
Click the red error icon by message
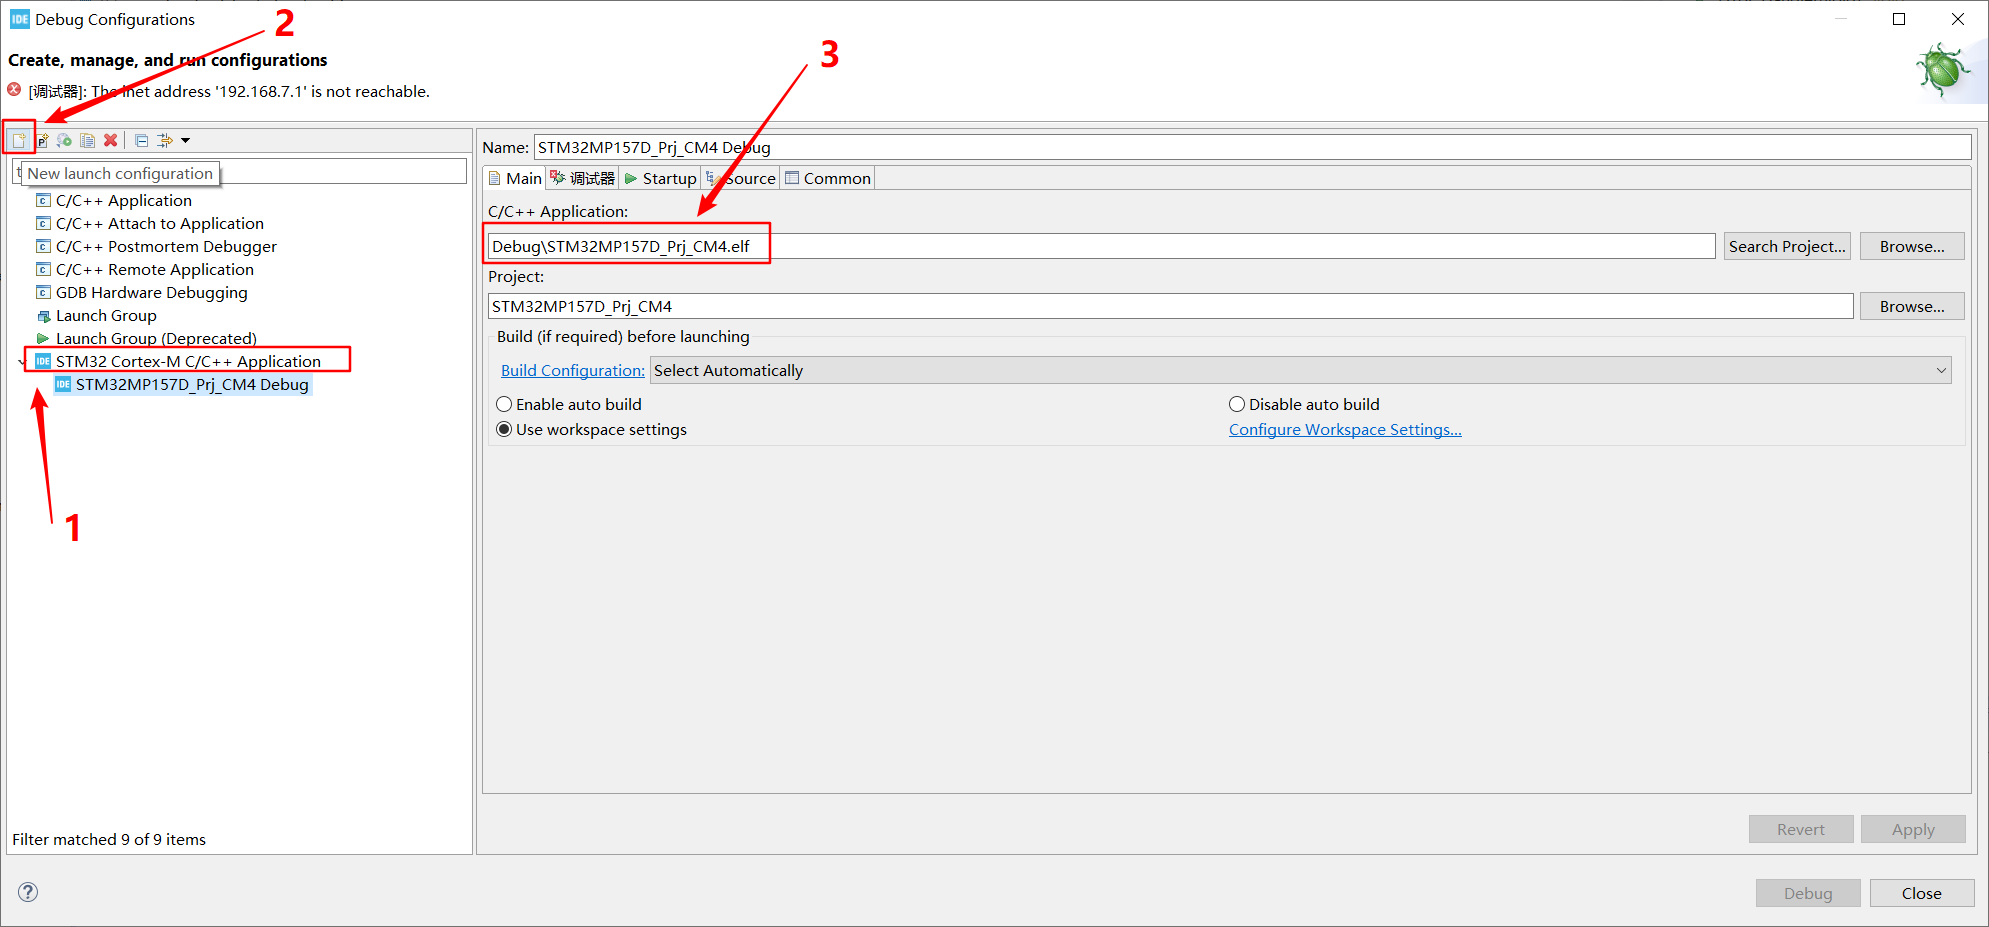14,90
